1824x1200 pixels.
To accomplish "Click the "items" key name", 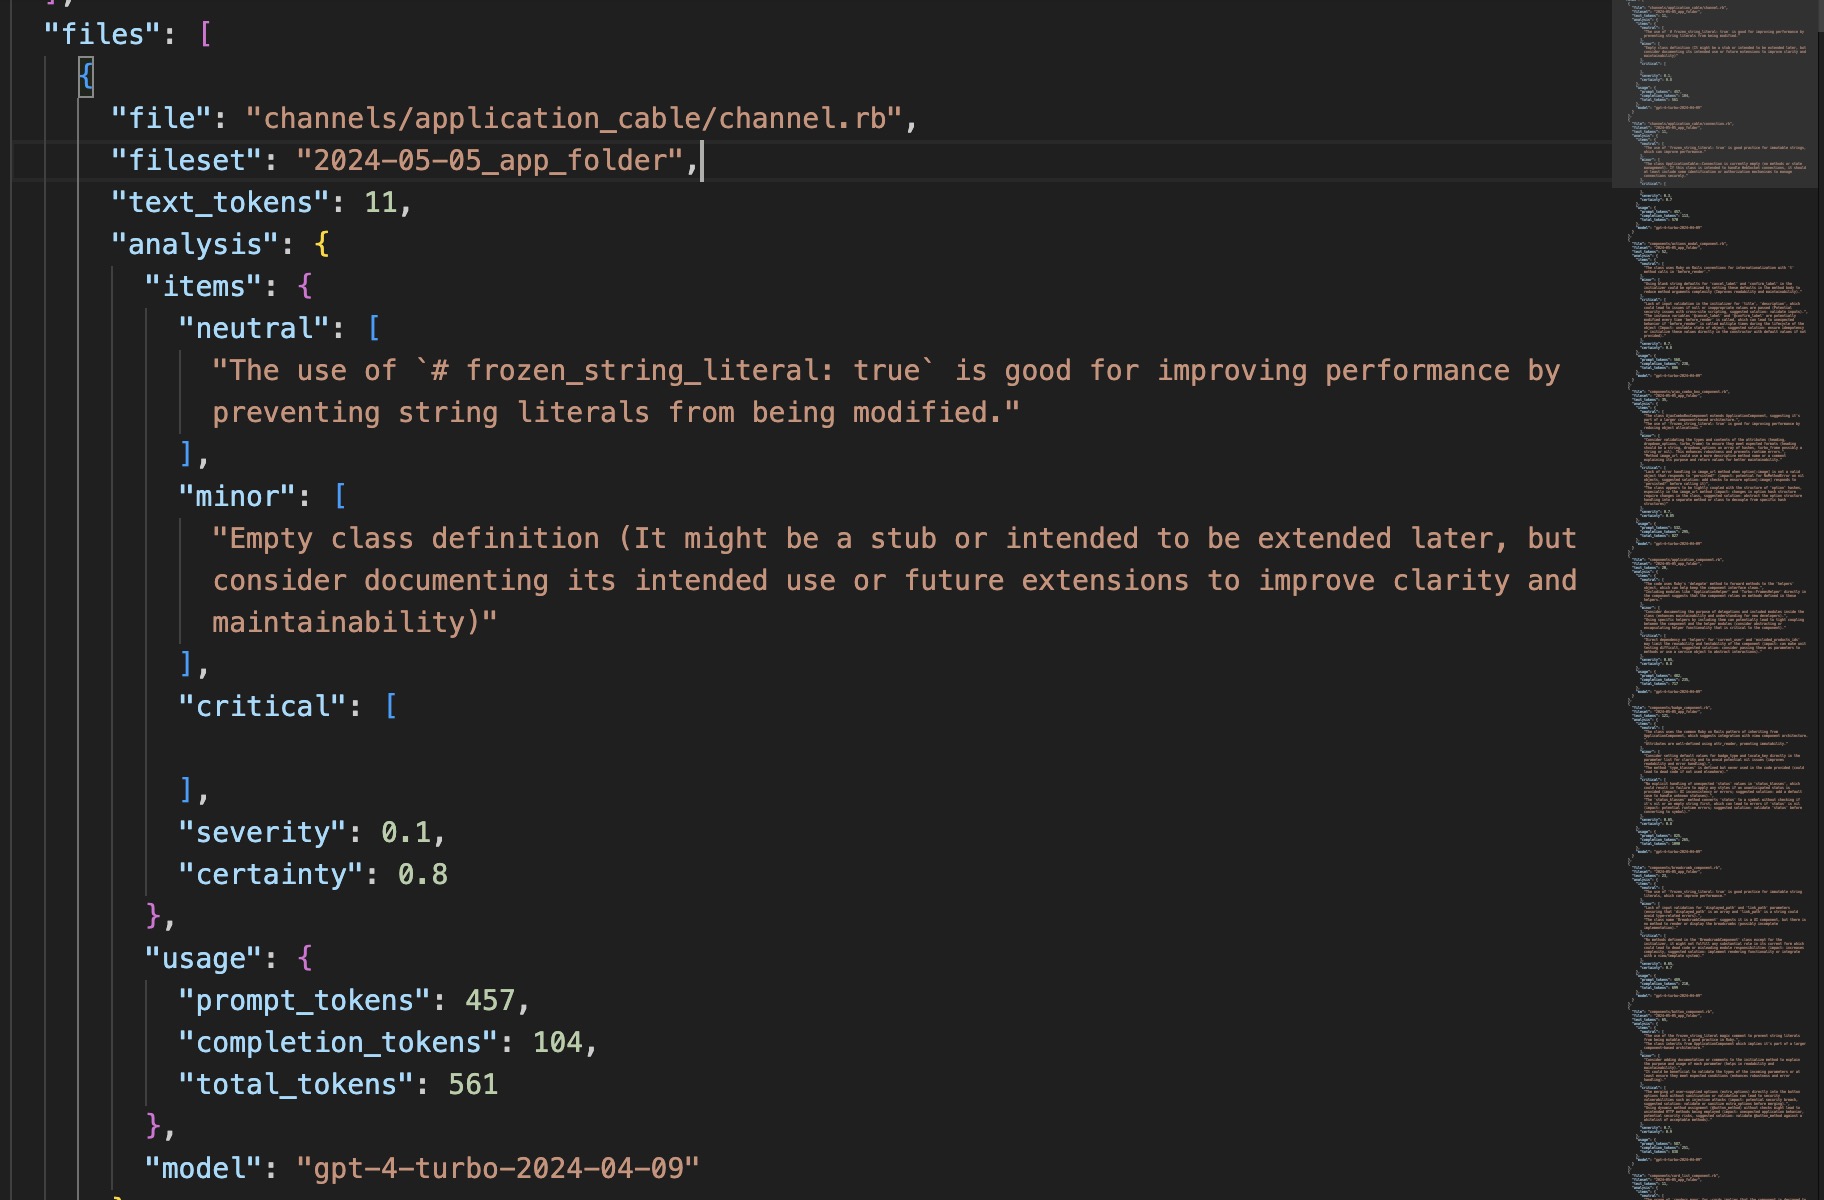I will pyautogui.click(x=203, y=286).
